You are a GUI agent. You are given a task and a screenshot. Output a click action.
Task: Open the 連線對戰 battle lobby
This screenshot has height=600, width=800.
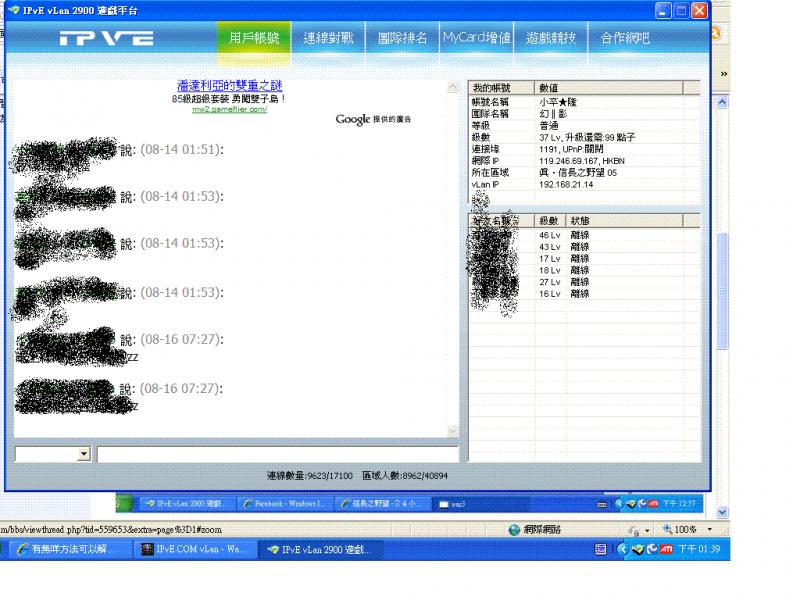pos(330,40)
